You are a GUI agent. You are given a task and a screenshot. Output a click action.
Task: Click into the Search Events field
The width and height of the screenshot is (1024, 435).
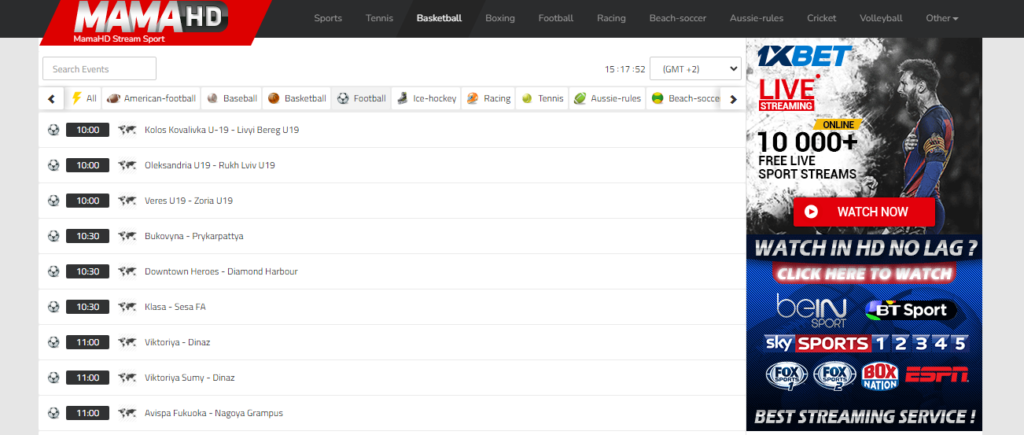click(x=99, y=69)
